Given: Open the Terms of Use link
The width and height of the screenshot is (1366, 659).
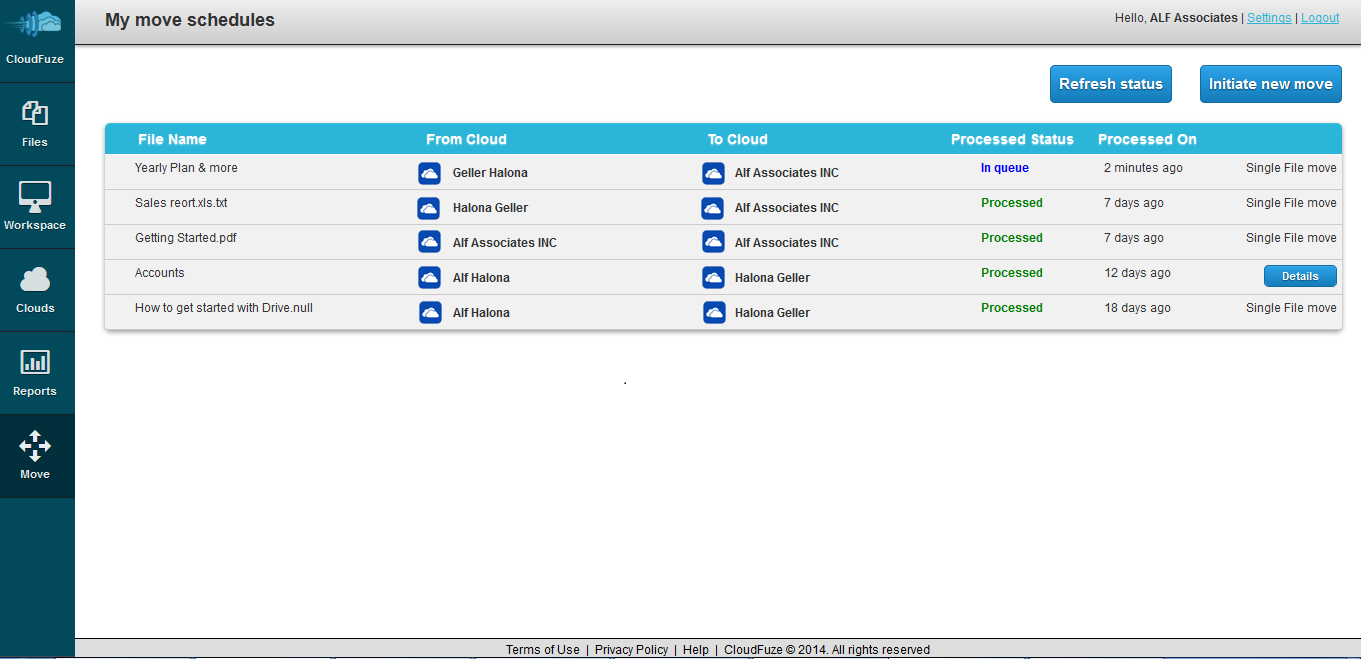Looking at the screenshot, I should point(542,650).
